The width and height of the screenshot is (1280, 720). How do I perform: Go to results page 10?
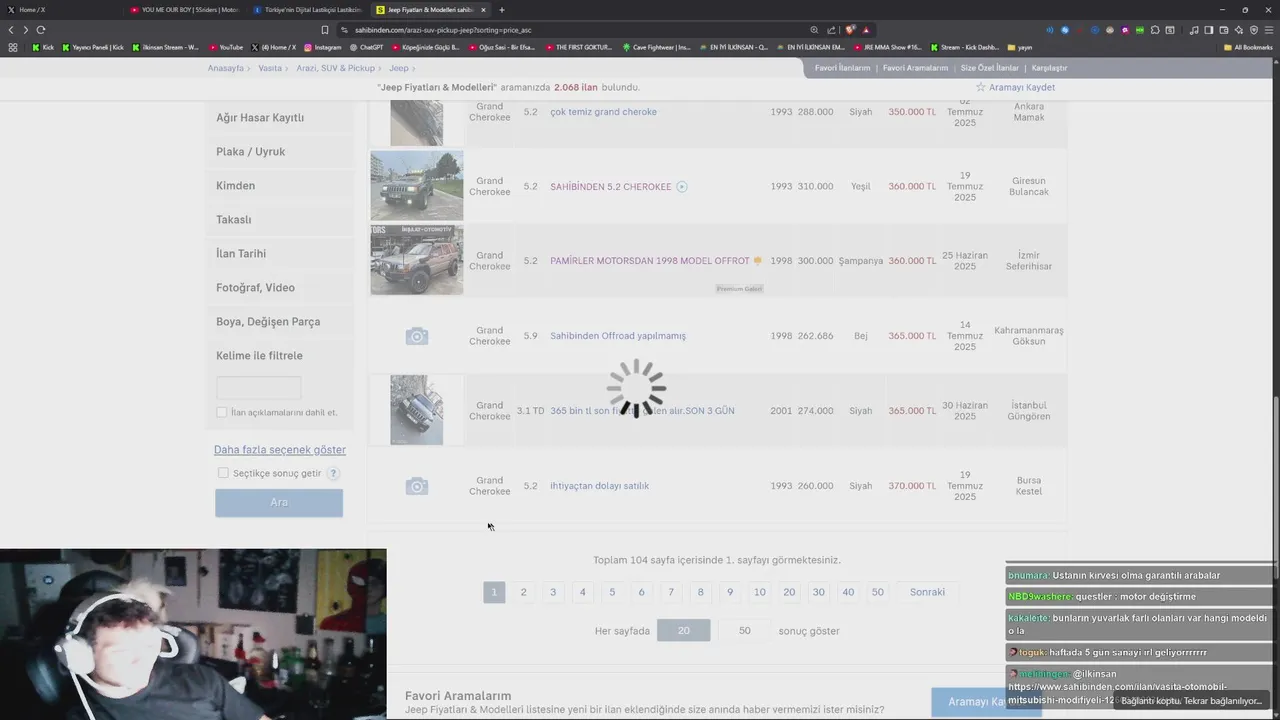coord(760,592)
